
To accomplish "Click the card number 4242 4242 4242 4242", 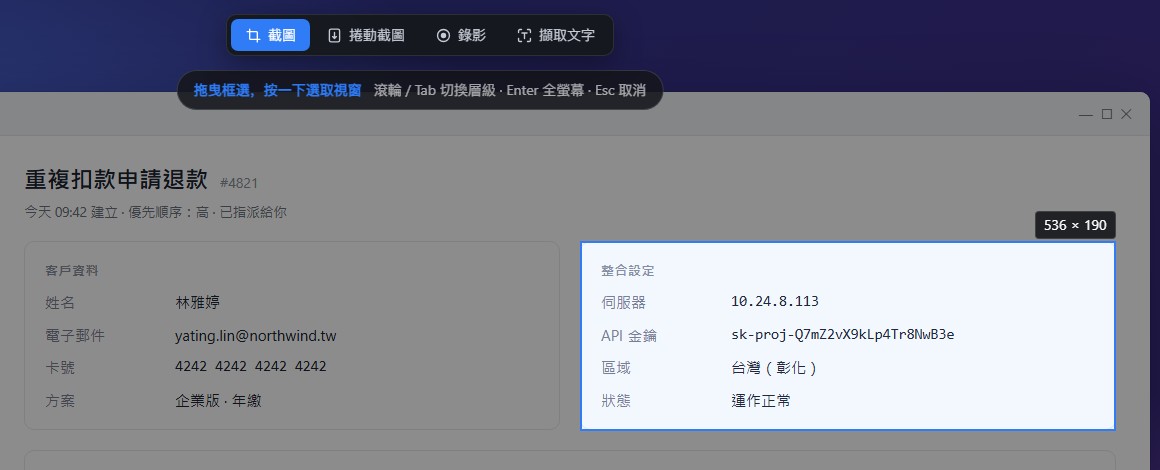I will tap(251, 366).
